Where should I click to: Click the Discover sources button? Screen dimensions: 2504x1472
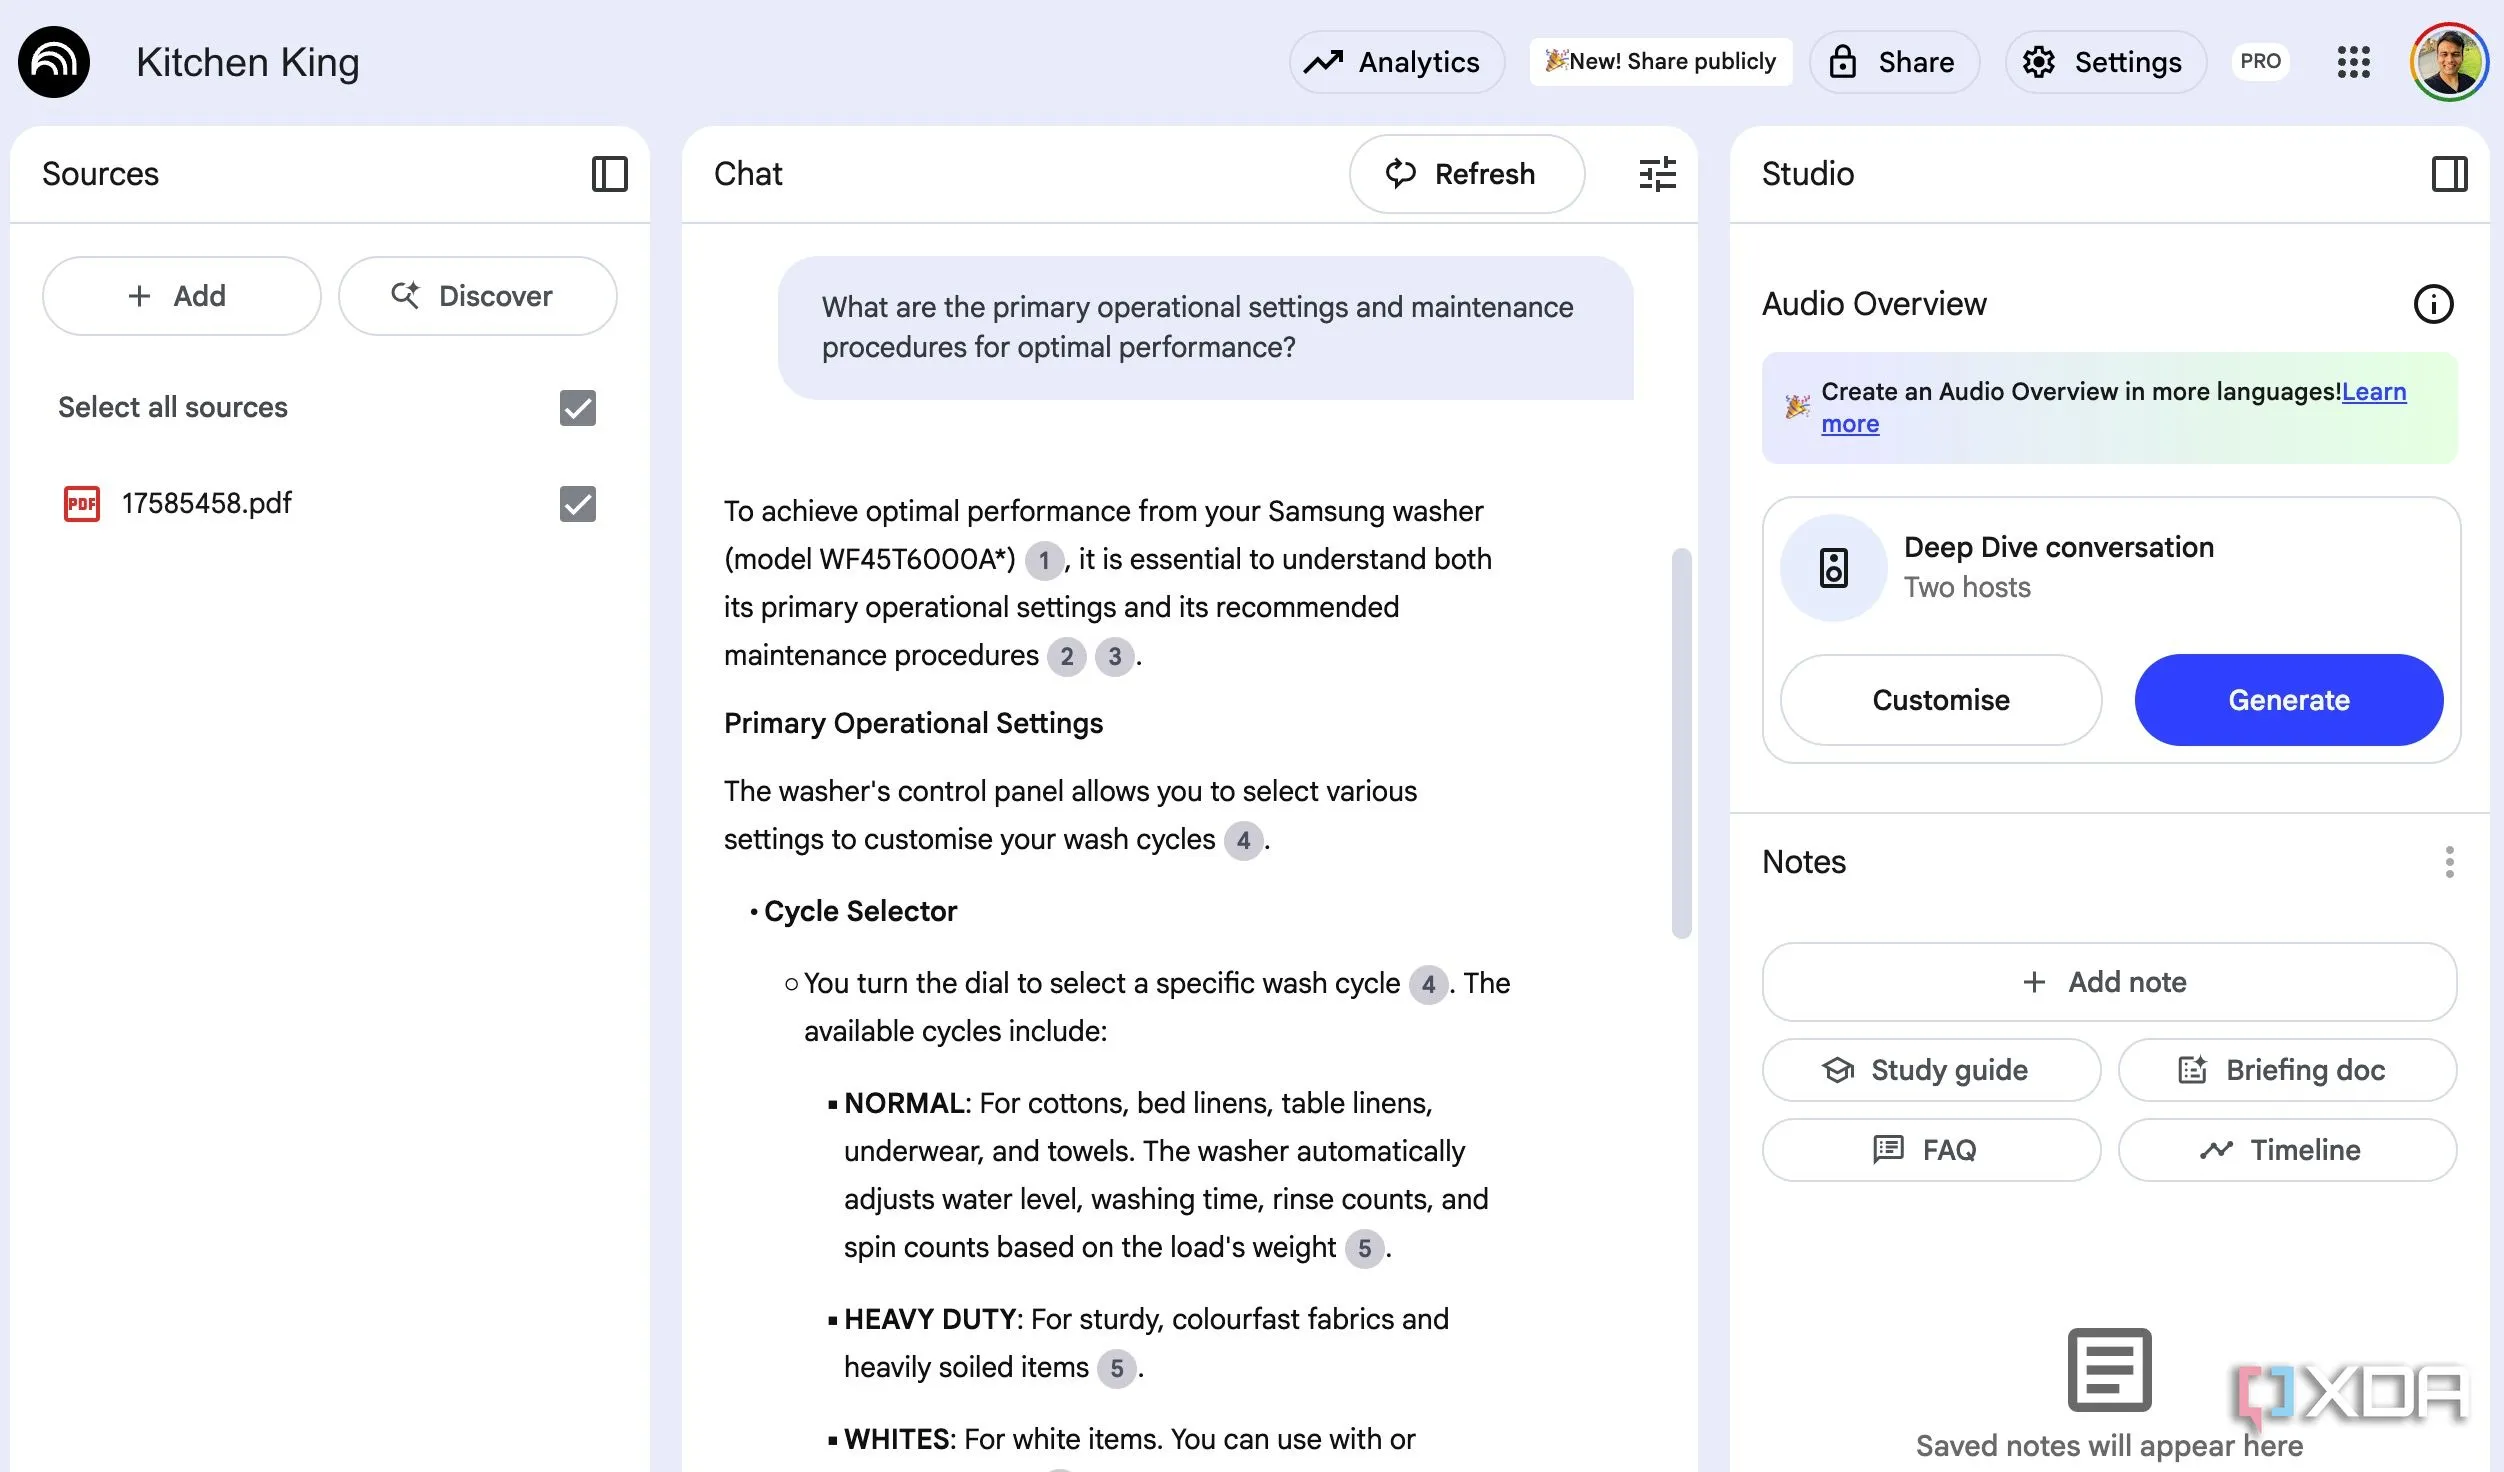coord(477,296)
